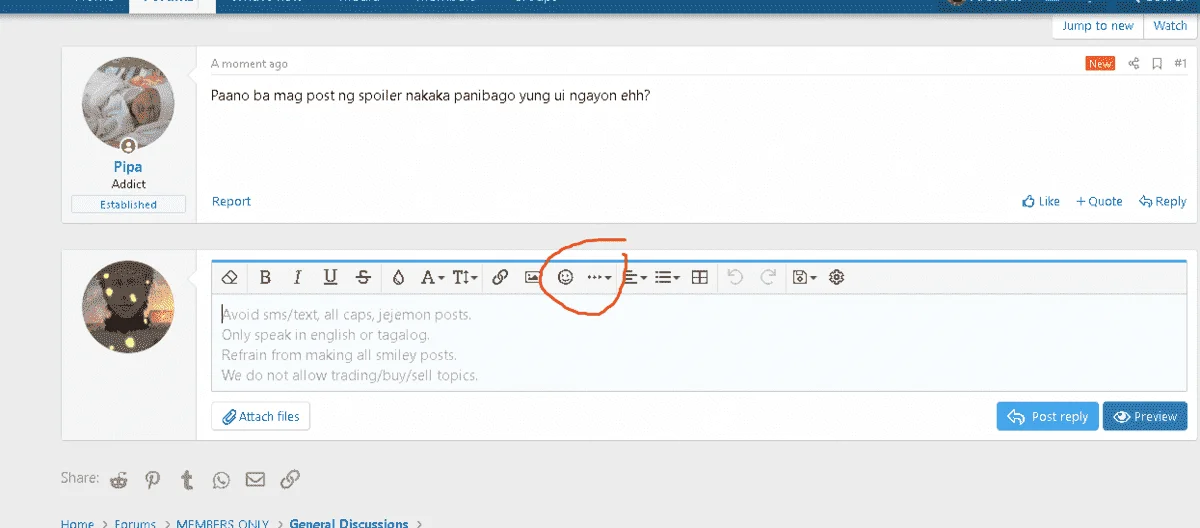Bookmark post #1 with the bookmark icon
Viewport: 1200px width, 528px height.
pyautogui.click(x=1157, y=64)
